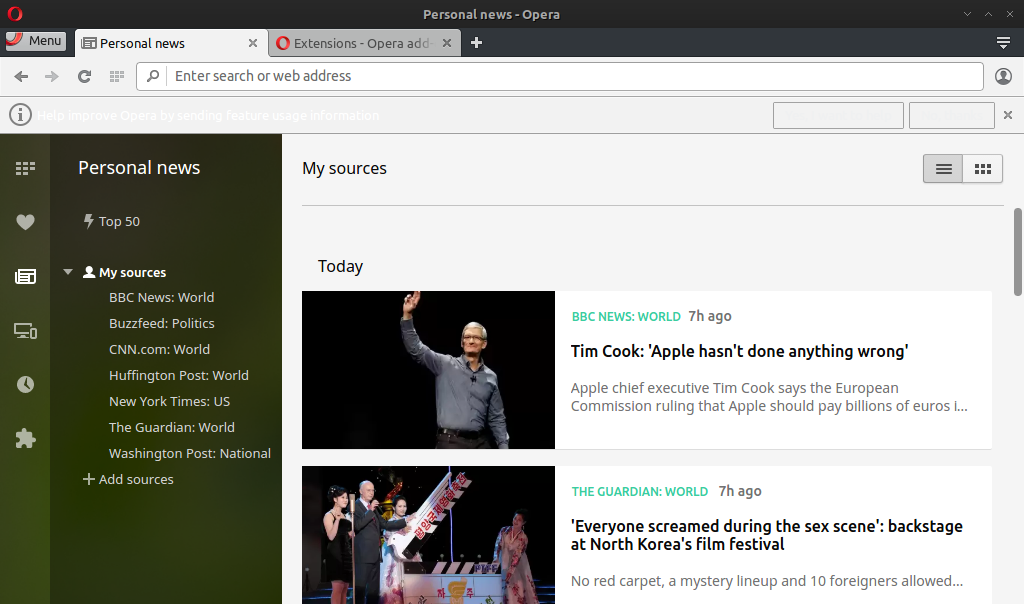Collapse the My sources tree
1024x604 pixels.
tap(68, 272)
